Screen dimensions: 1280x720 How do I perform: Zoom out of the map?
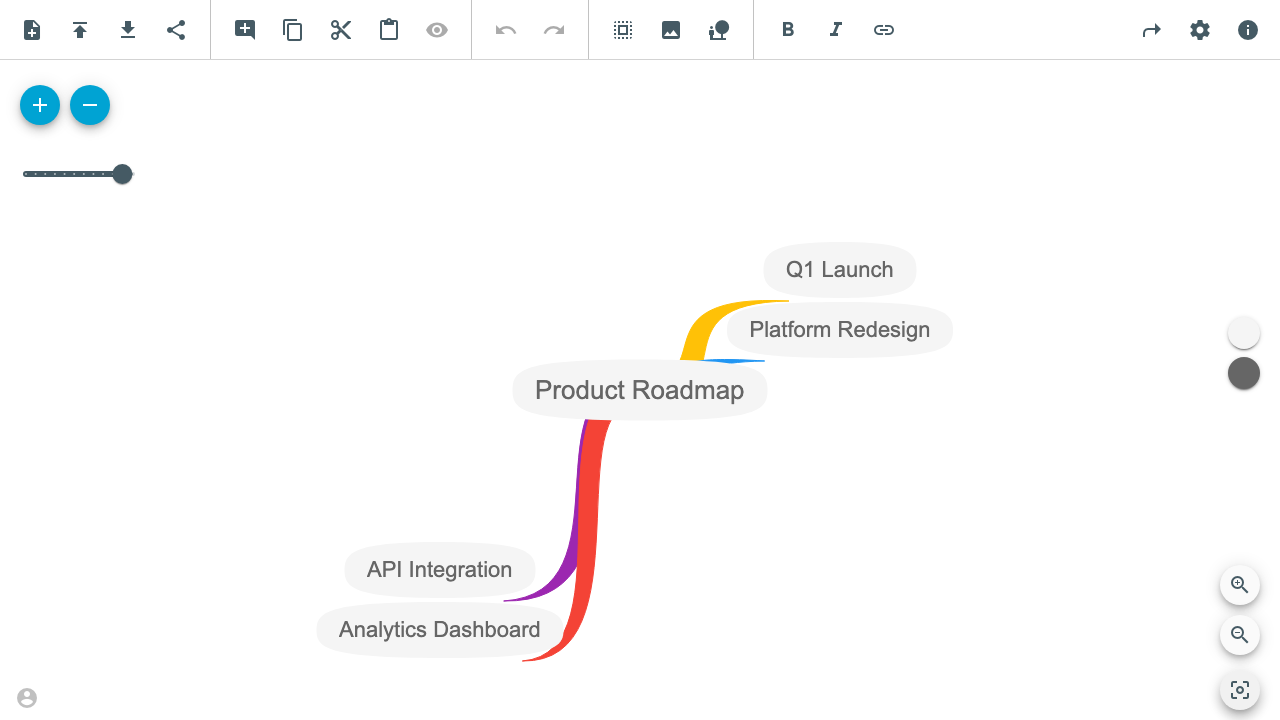1240,635
